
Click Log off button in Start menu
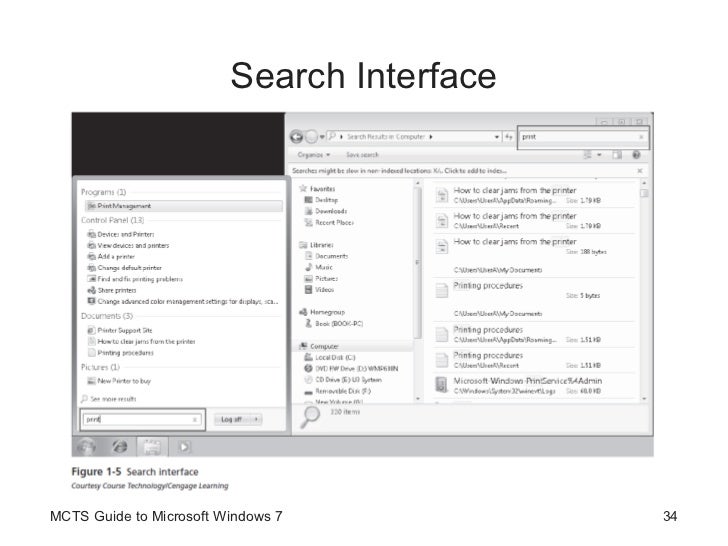click(232, 419)
